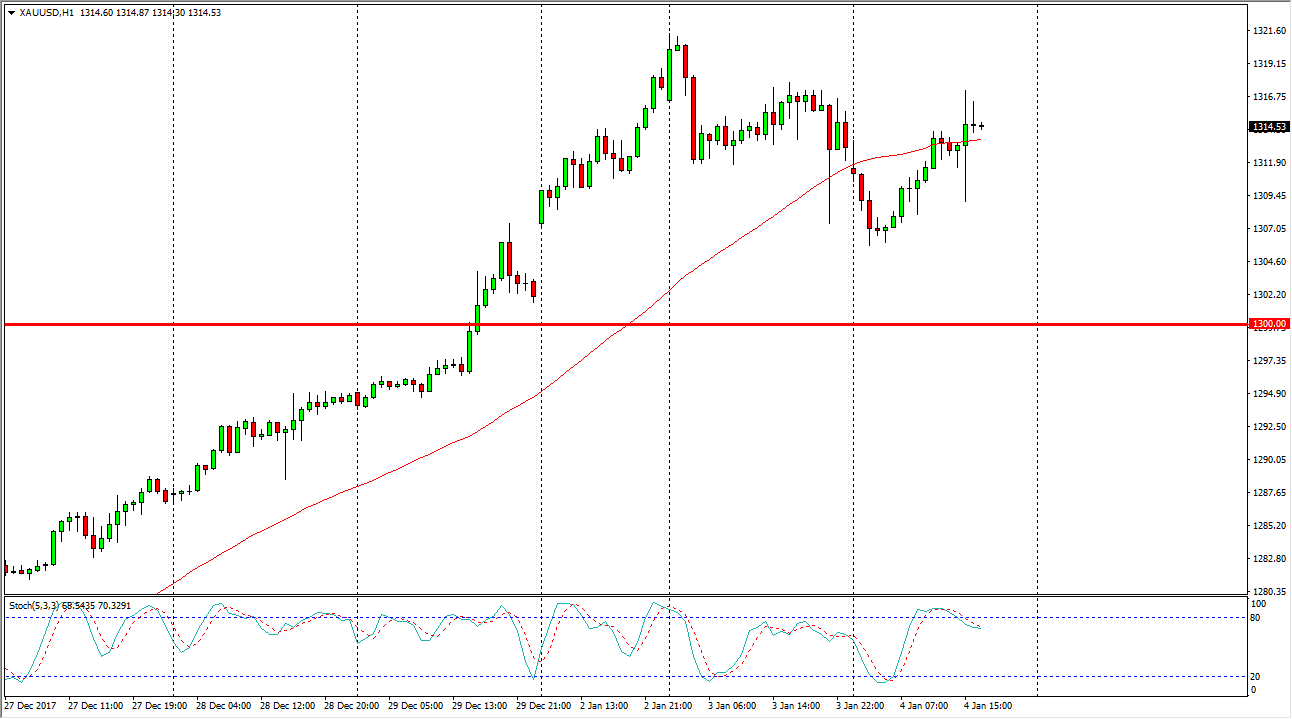Click the 1280.35 label on price scale
This screenshot has height=719, width=1292.
(x=1268, y=592)
